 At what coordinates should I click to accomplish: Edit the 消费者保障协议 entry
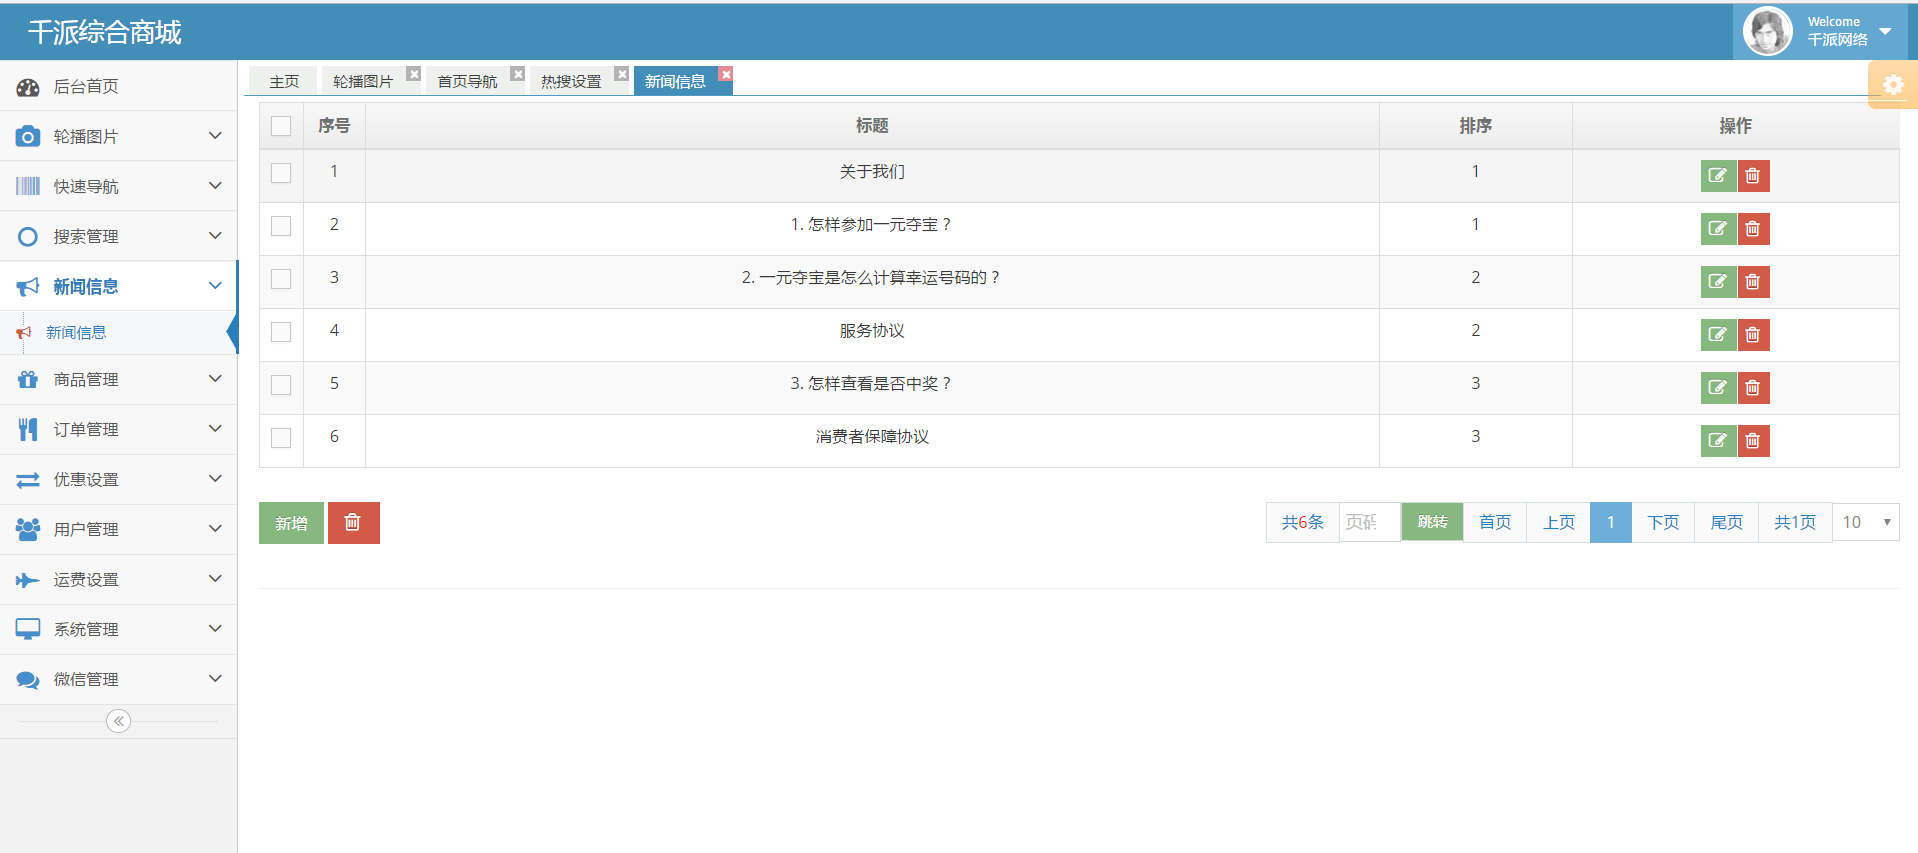1717,441
